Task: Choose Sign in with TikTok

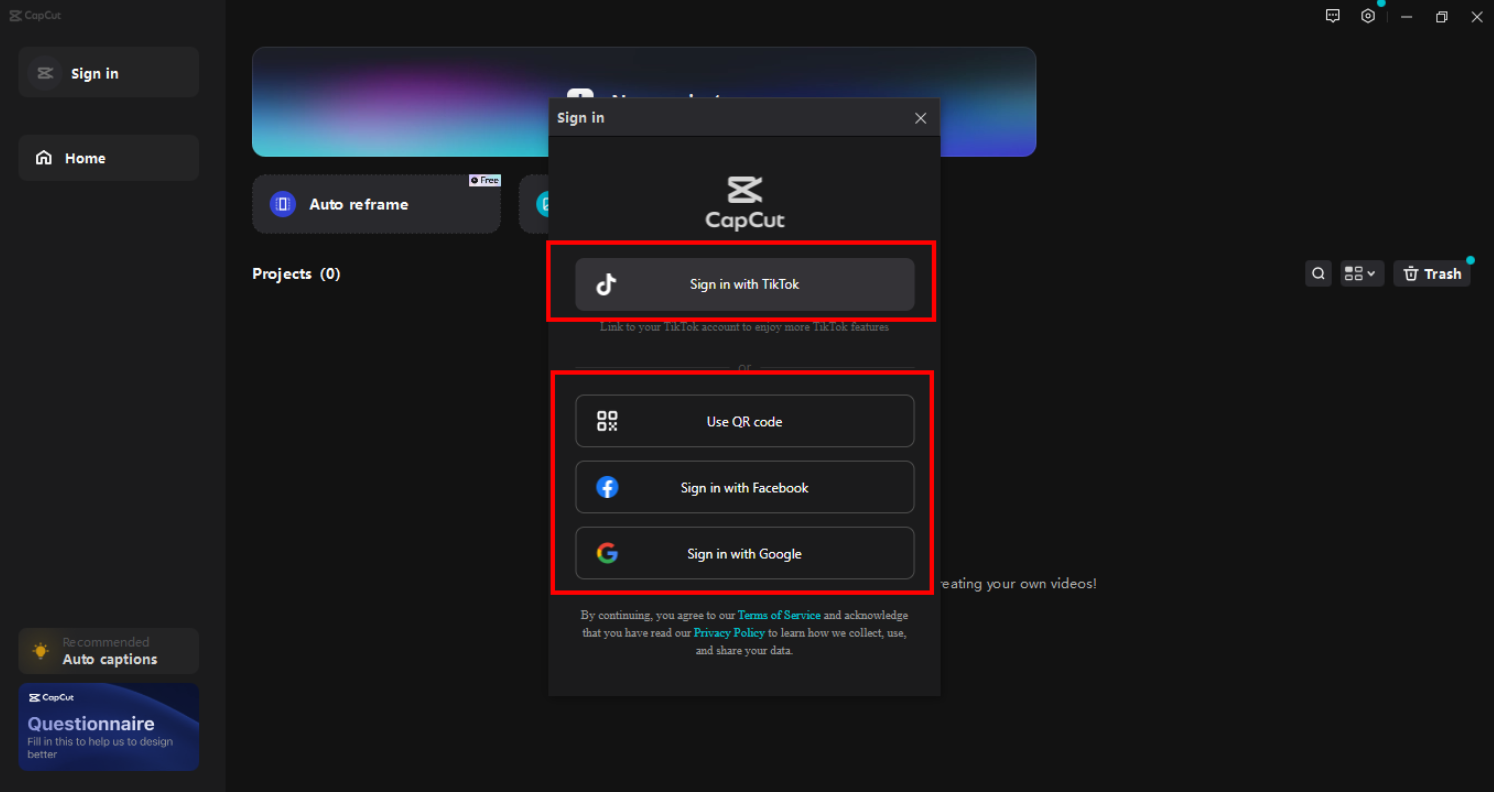Action: tap(745, 284)
